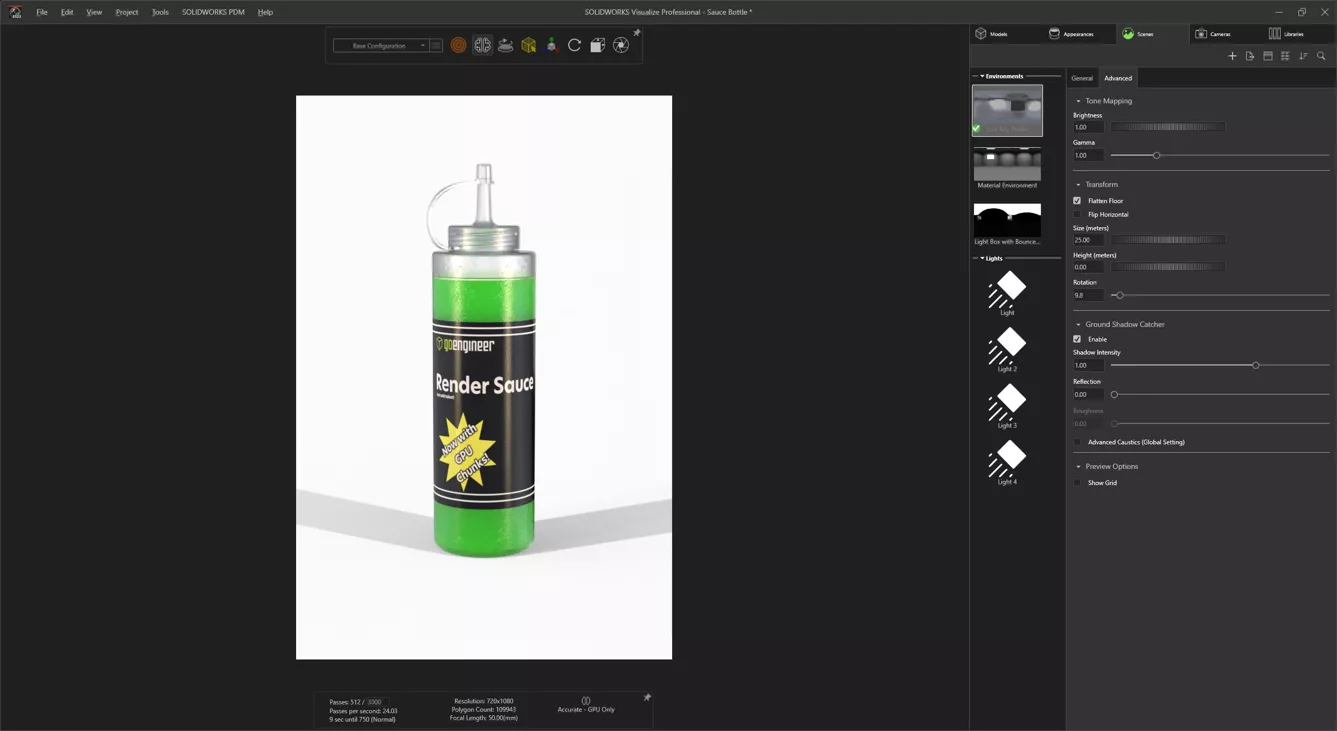Open the File menu
Image resolution: width=1337 pixels, height=731 pixels.
(x=42, y=12)
